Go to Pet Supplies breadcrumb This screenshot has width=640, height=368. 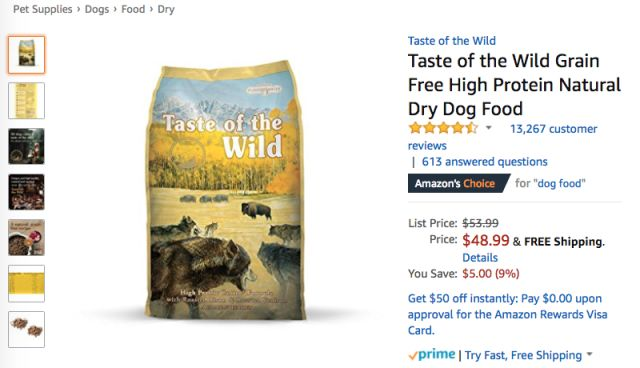42,9
